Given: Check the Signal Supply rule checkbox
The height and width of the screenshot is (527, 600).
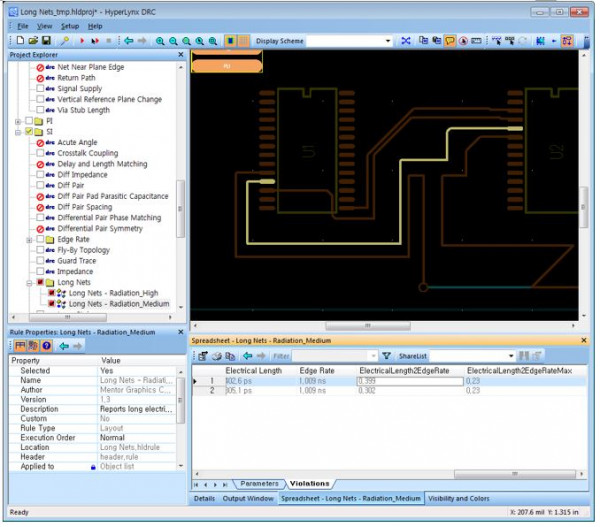Looking at the screenshot, I should click(x=40, y=88).
